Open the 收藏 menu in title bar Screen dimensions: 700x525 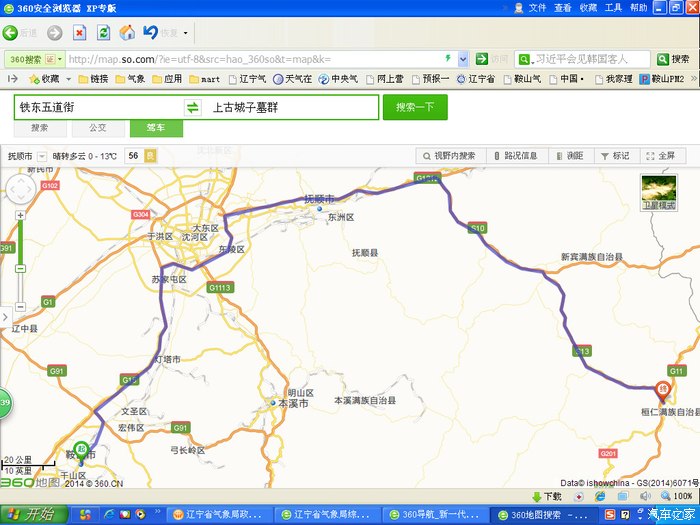[x=588, y=8]
